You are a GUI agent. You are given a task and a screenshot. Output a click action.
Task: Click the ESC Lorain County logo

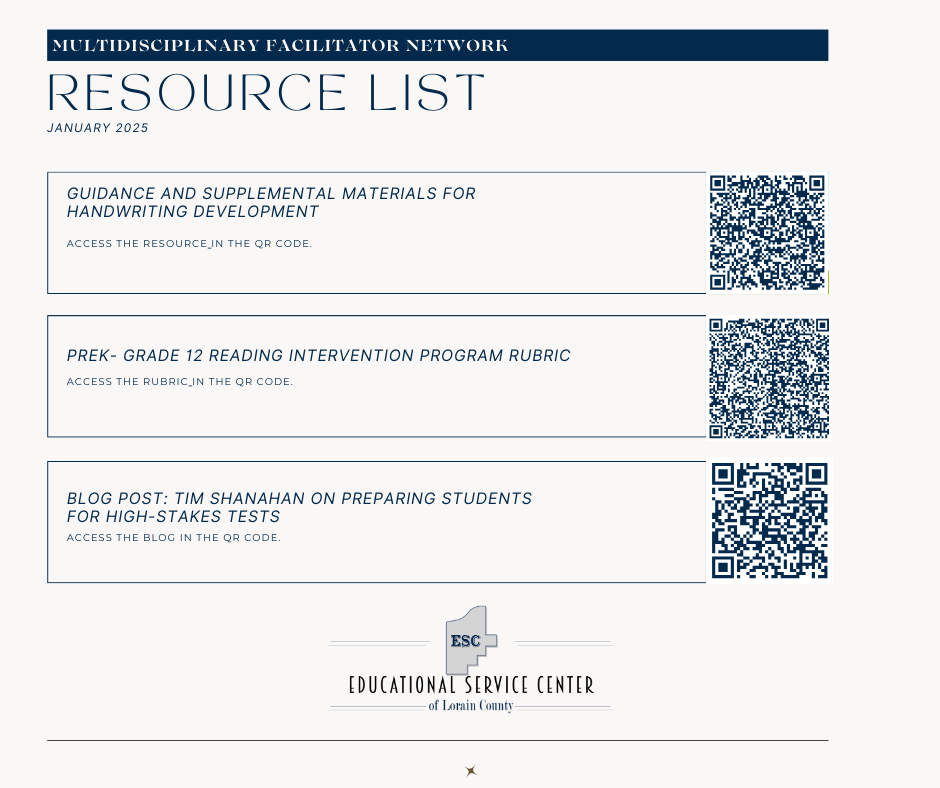[471, 659]
